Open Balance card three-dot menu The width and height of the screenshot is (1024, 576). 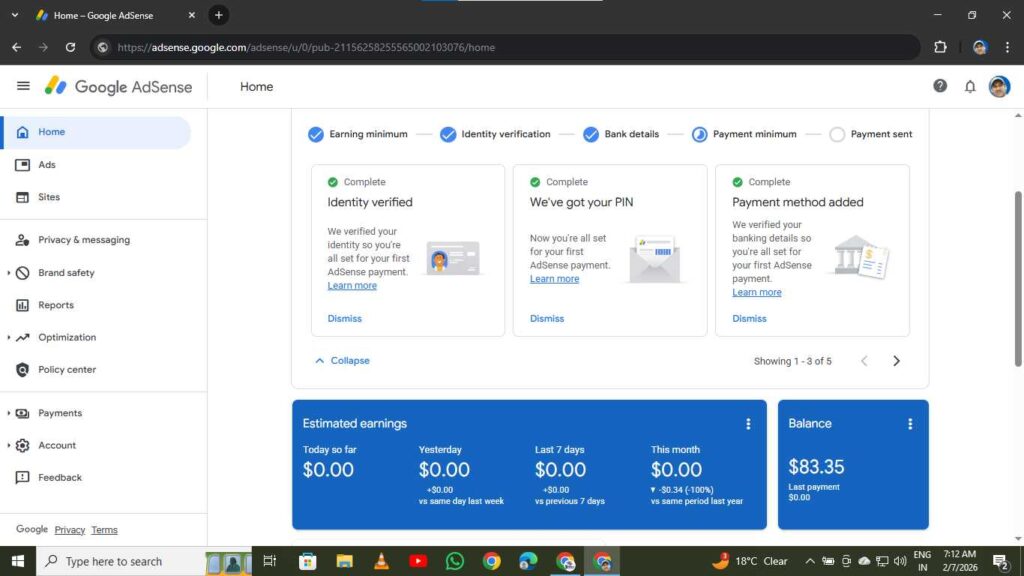[x=910, y=424]
